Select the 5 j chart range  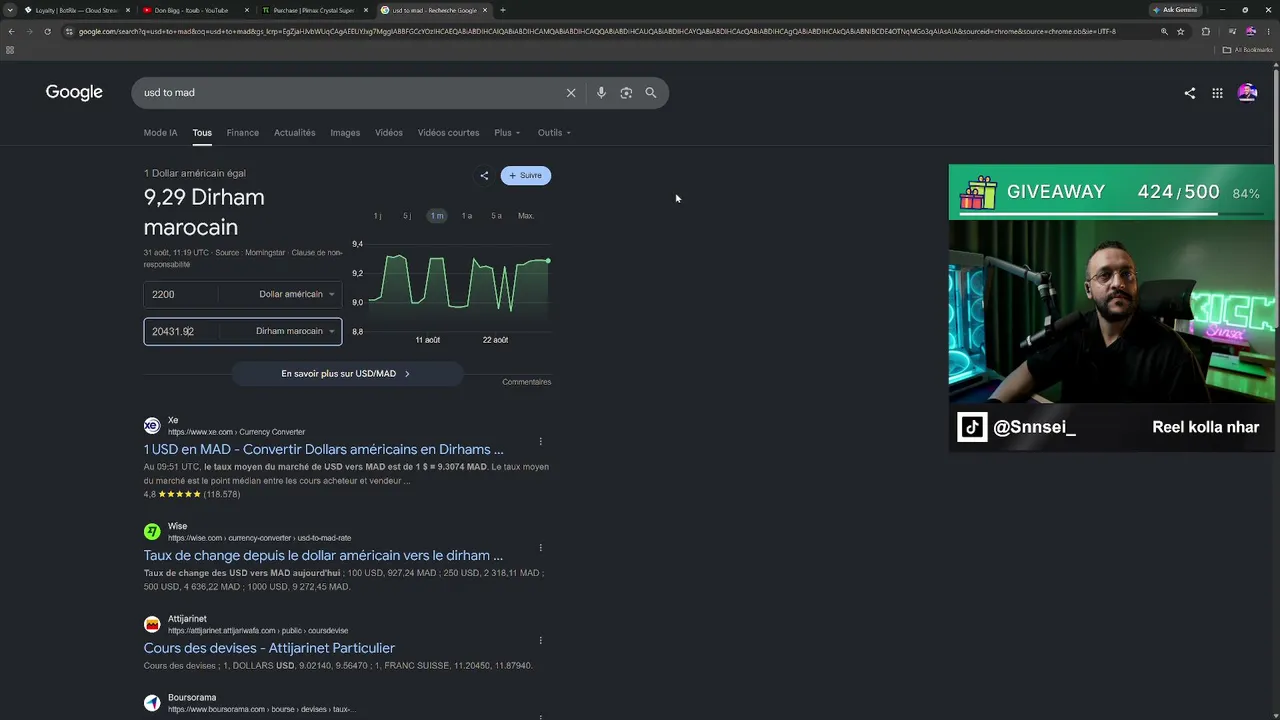pyautogui.click(x=407, y=216)
